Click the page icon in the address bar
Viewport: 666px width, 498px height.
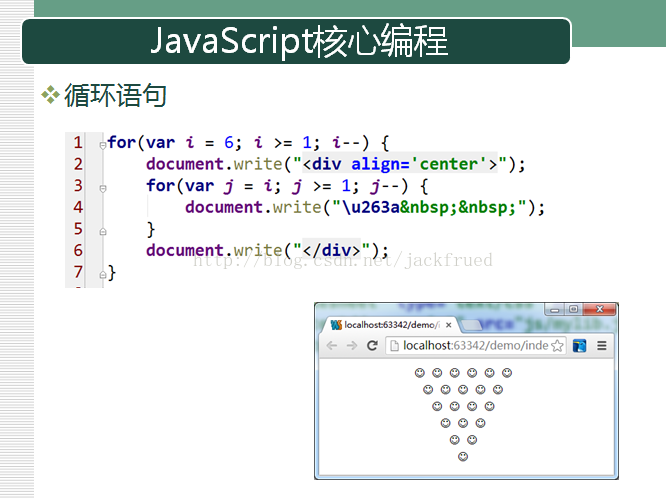tap(394, 346)
